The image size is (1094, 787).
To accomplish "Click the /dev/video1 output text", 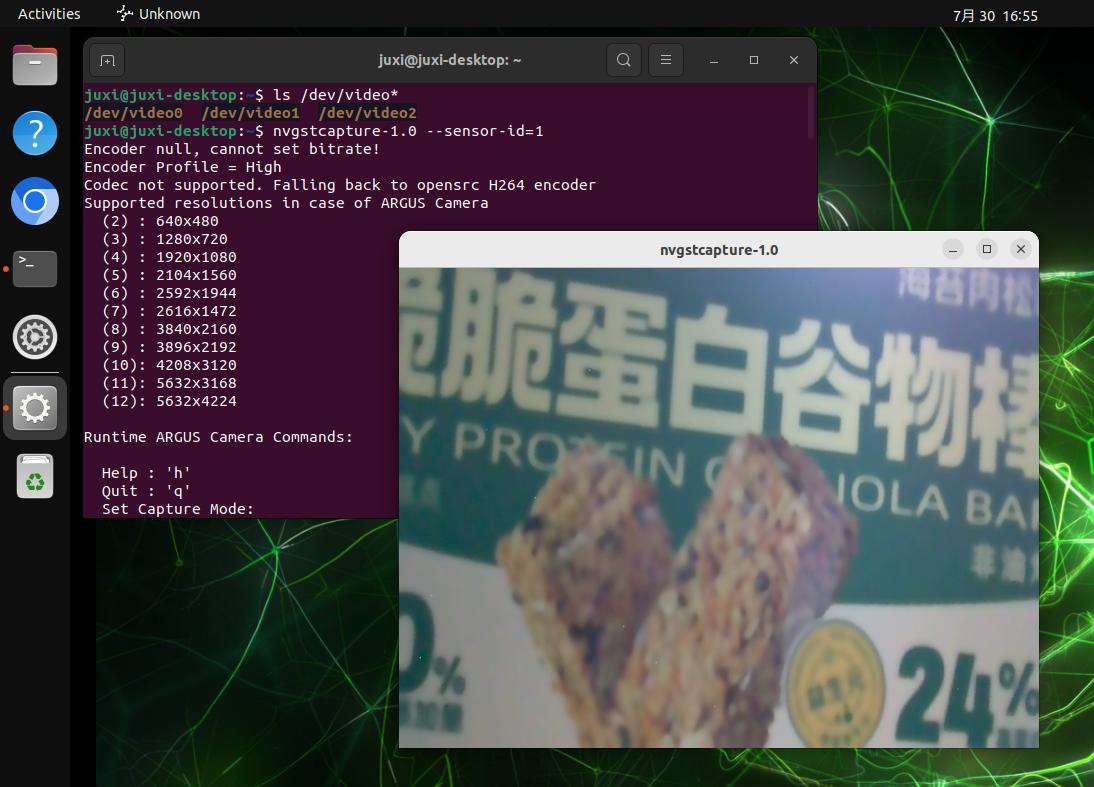I will 250,113.
